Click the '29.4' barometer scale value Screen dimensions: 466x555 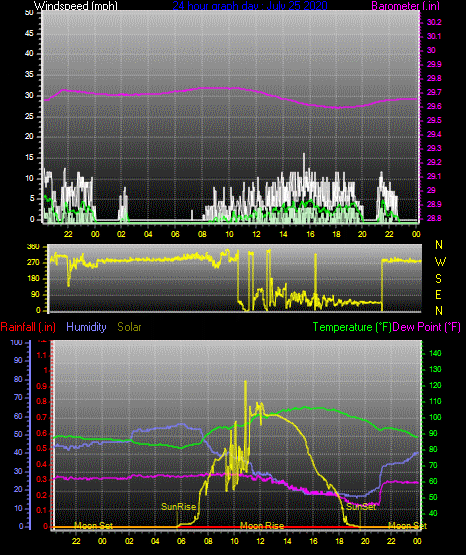tap(434, 135)
